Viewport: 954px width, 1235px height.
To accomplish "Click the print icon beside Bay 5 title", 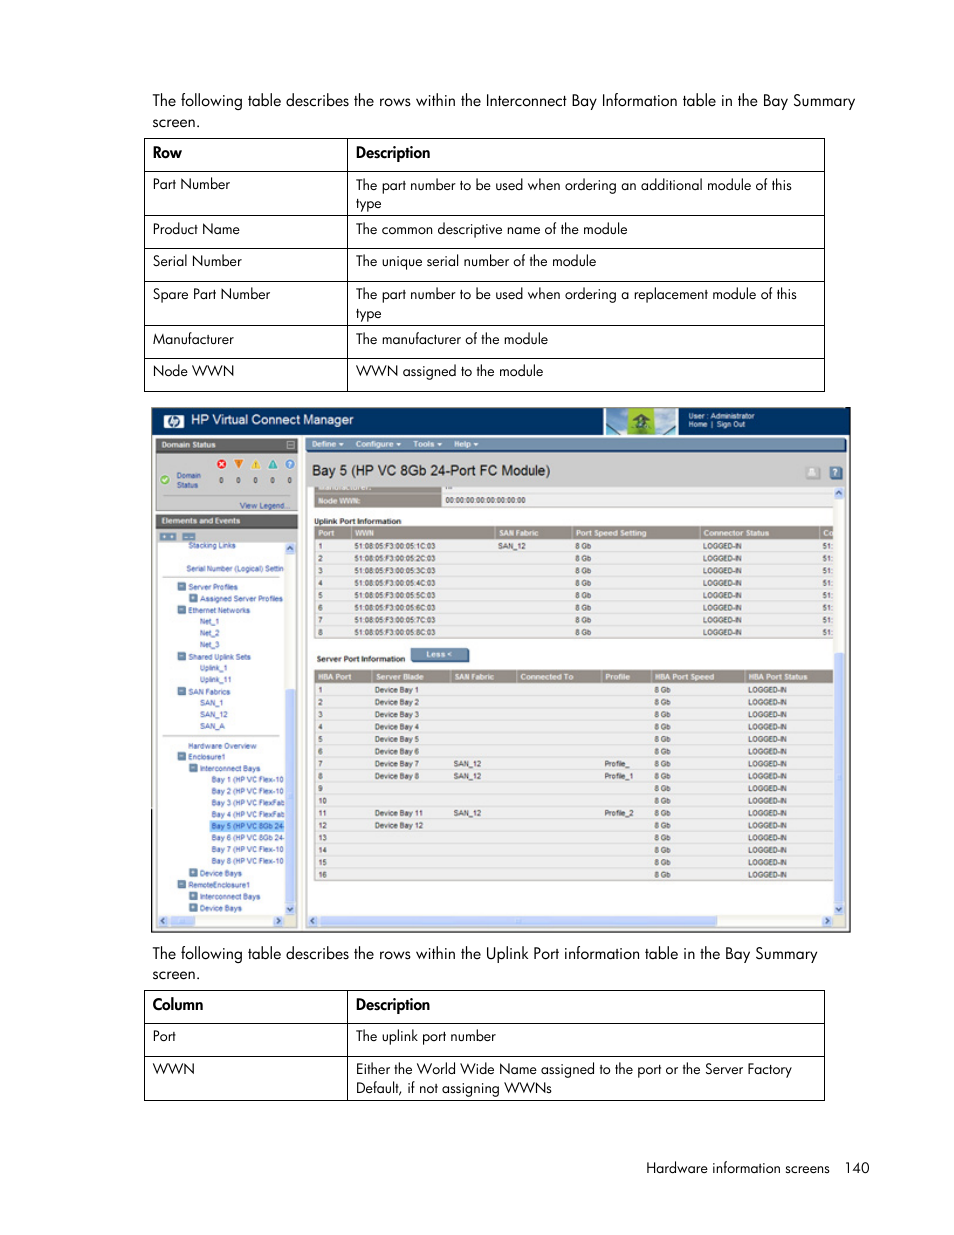I will (x=813, y=473).
